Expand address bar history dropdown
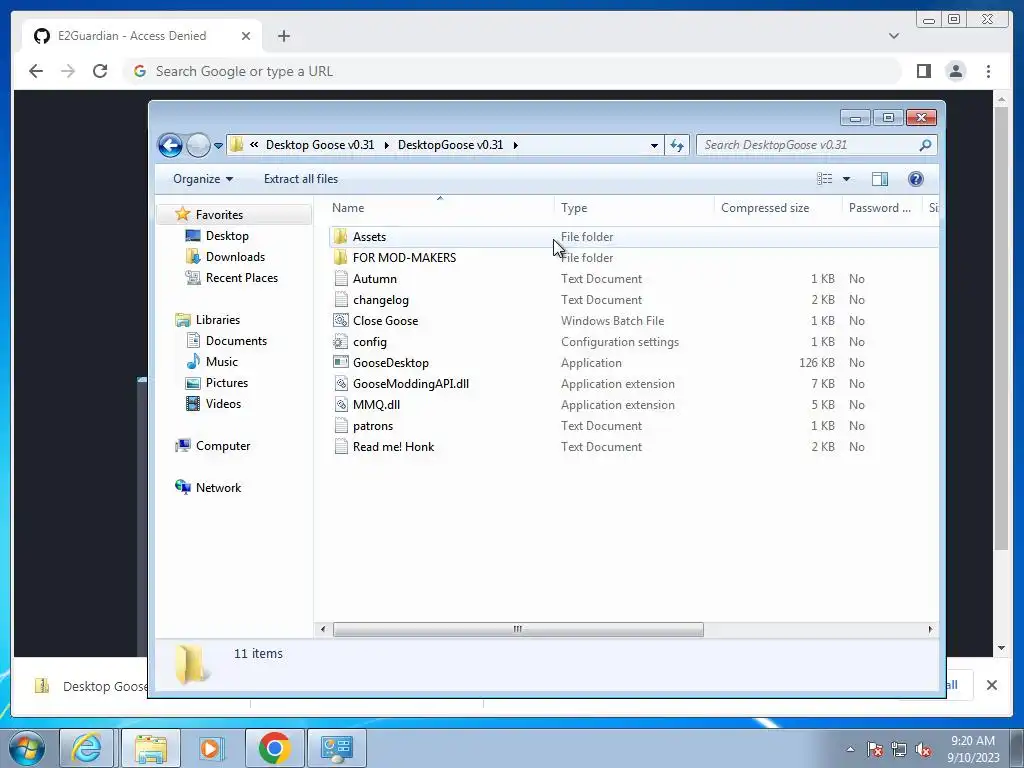Screen dimensions: 1024x768 tap(654, 146)
